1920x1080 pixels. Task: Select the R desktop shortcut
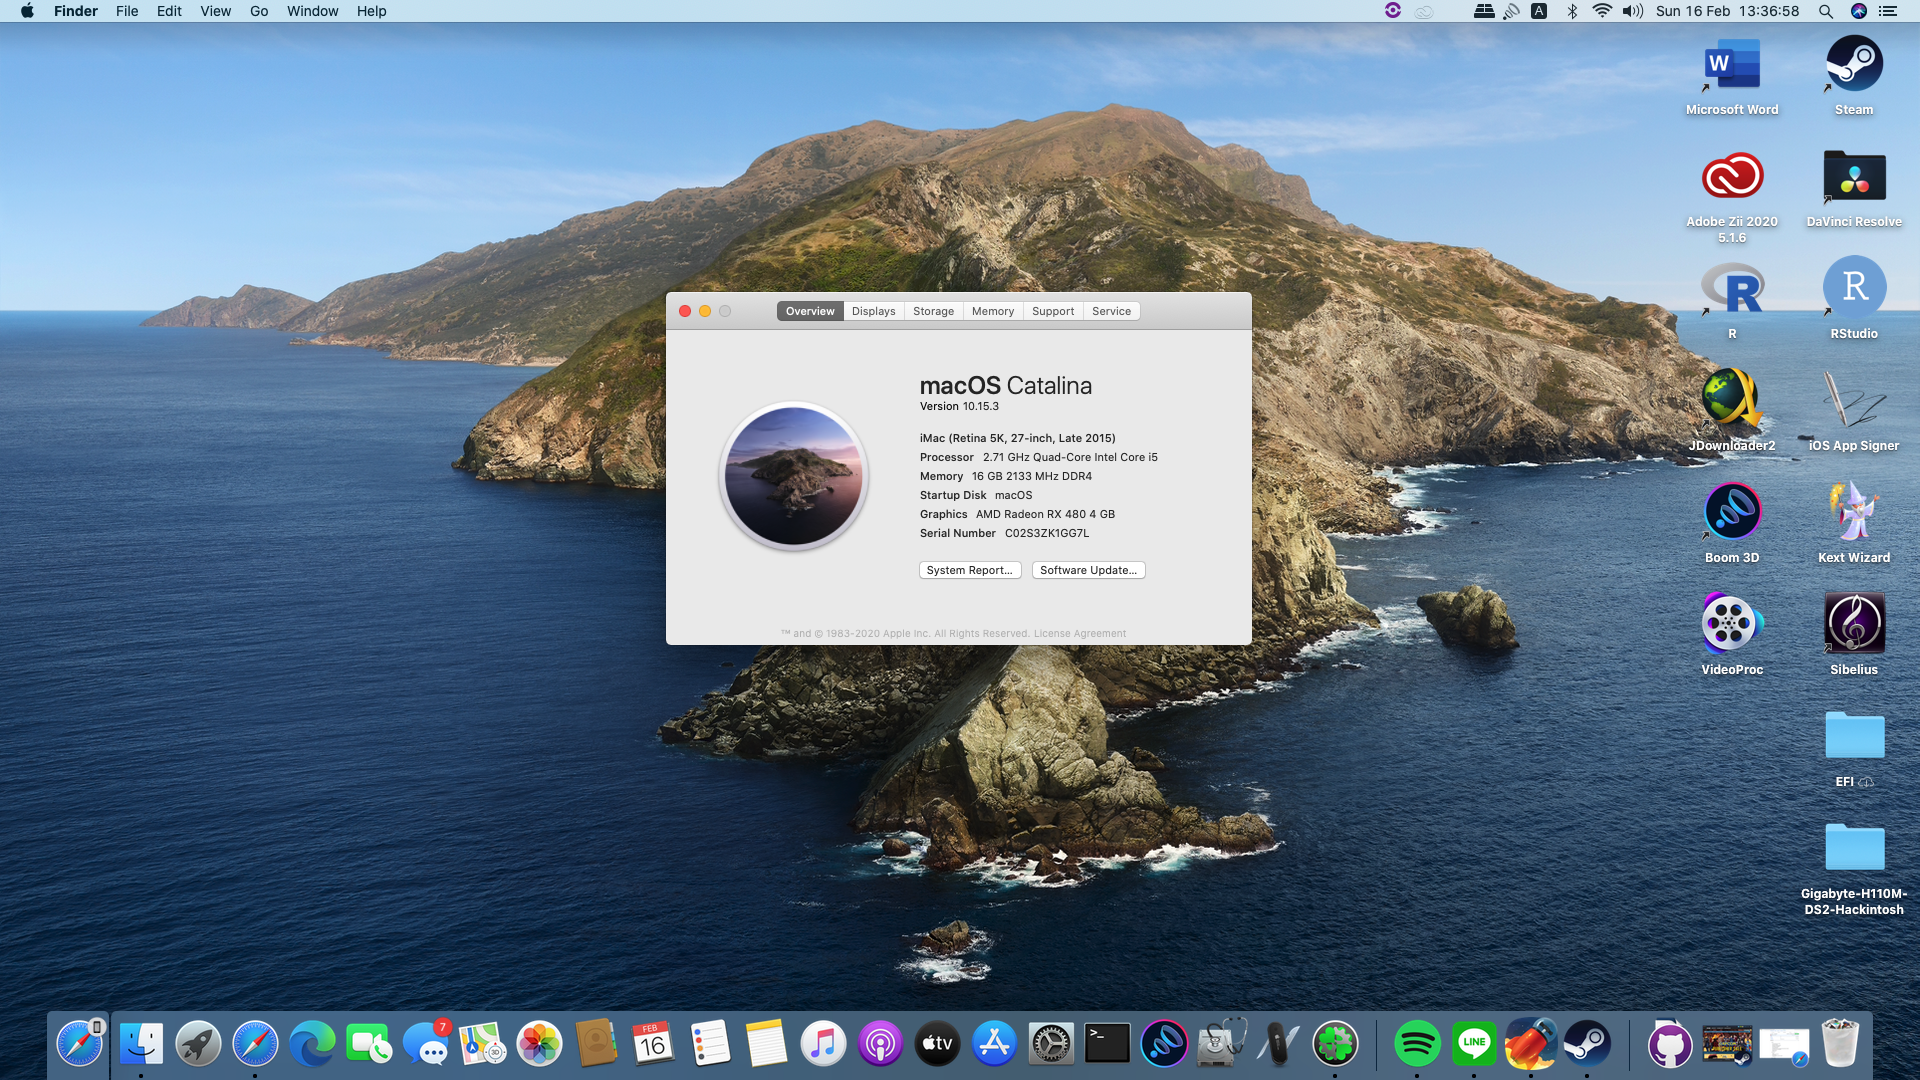pyautogui.click(x=1732, y=289)
